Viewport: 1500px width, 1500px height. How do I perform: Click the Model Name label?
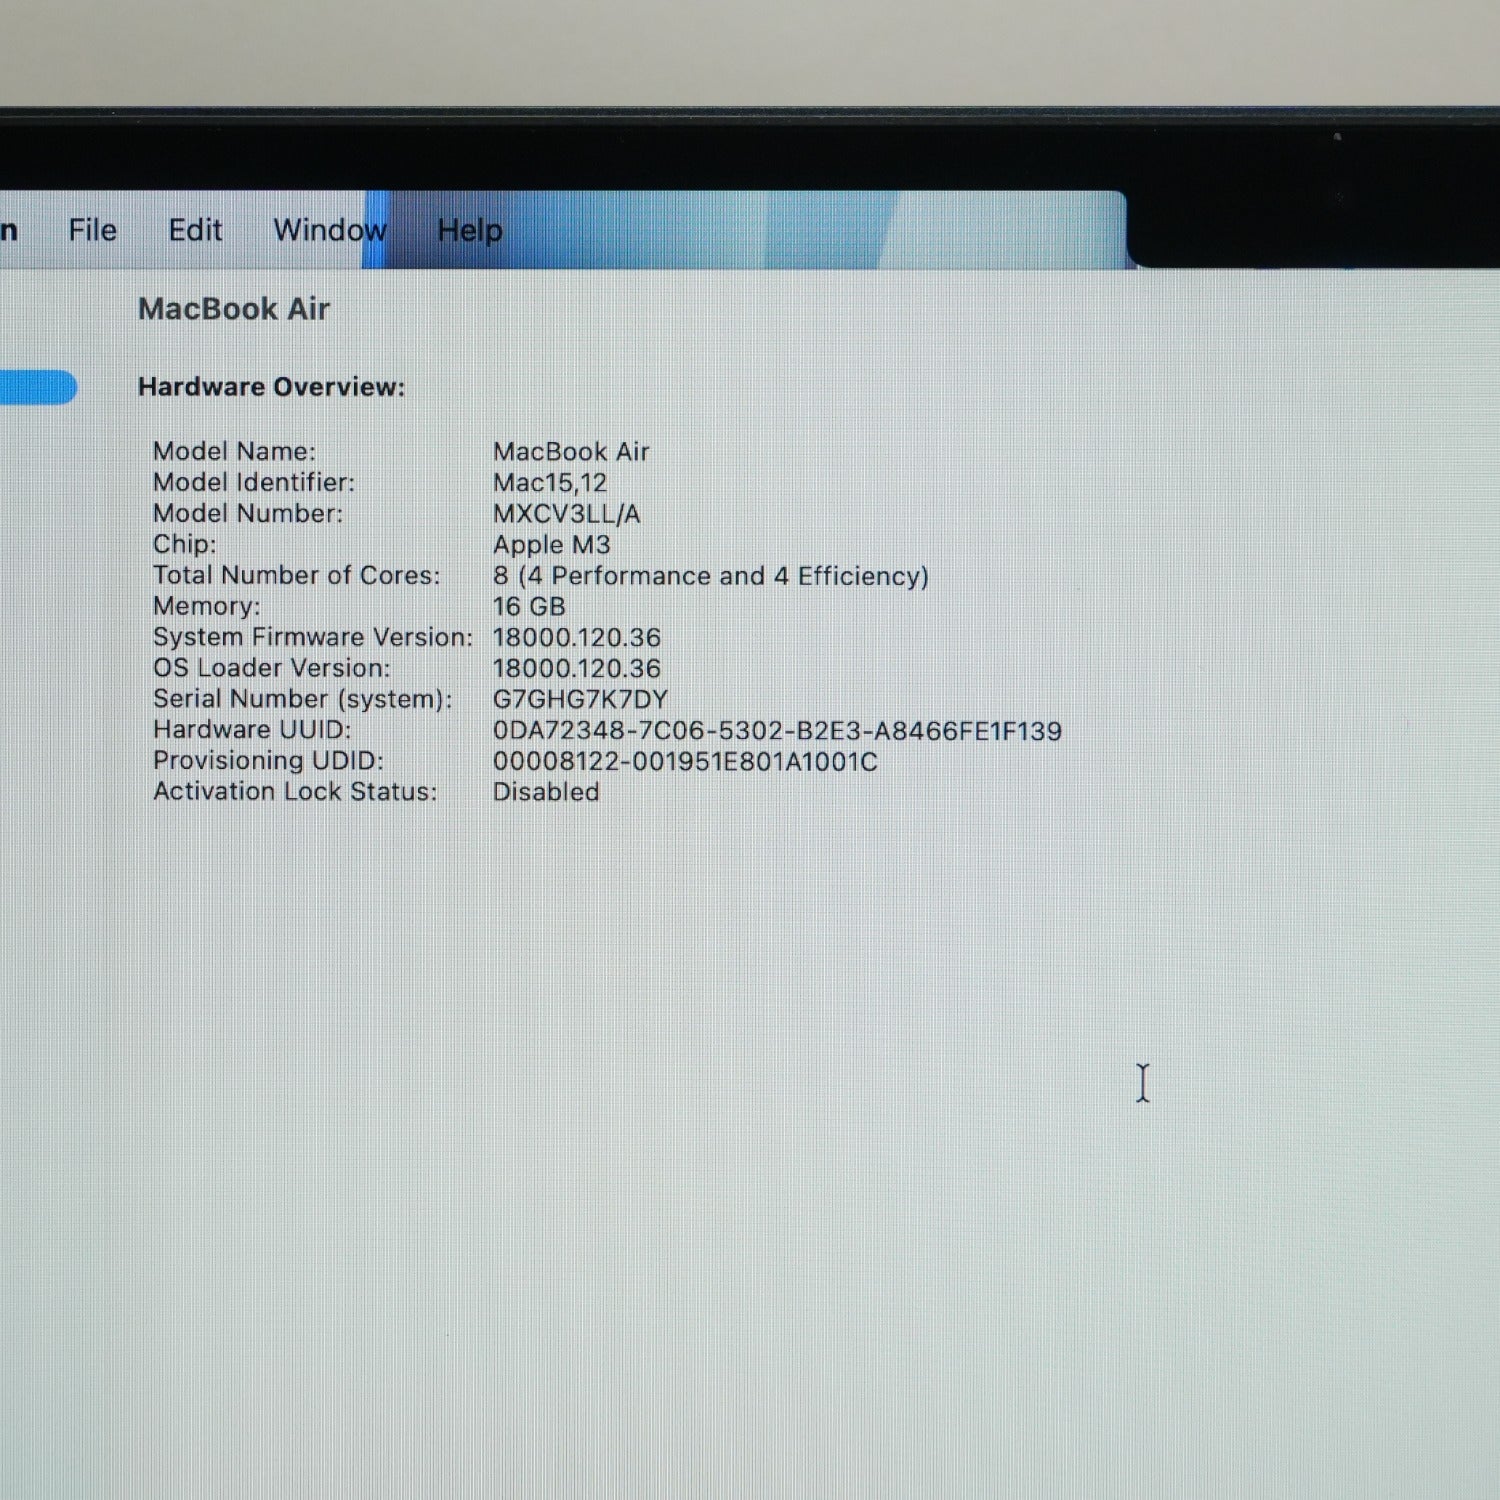(x=234, y=452)
